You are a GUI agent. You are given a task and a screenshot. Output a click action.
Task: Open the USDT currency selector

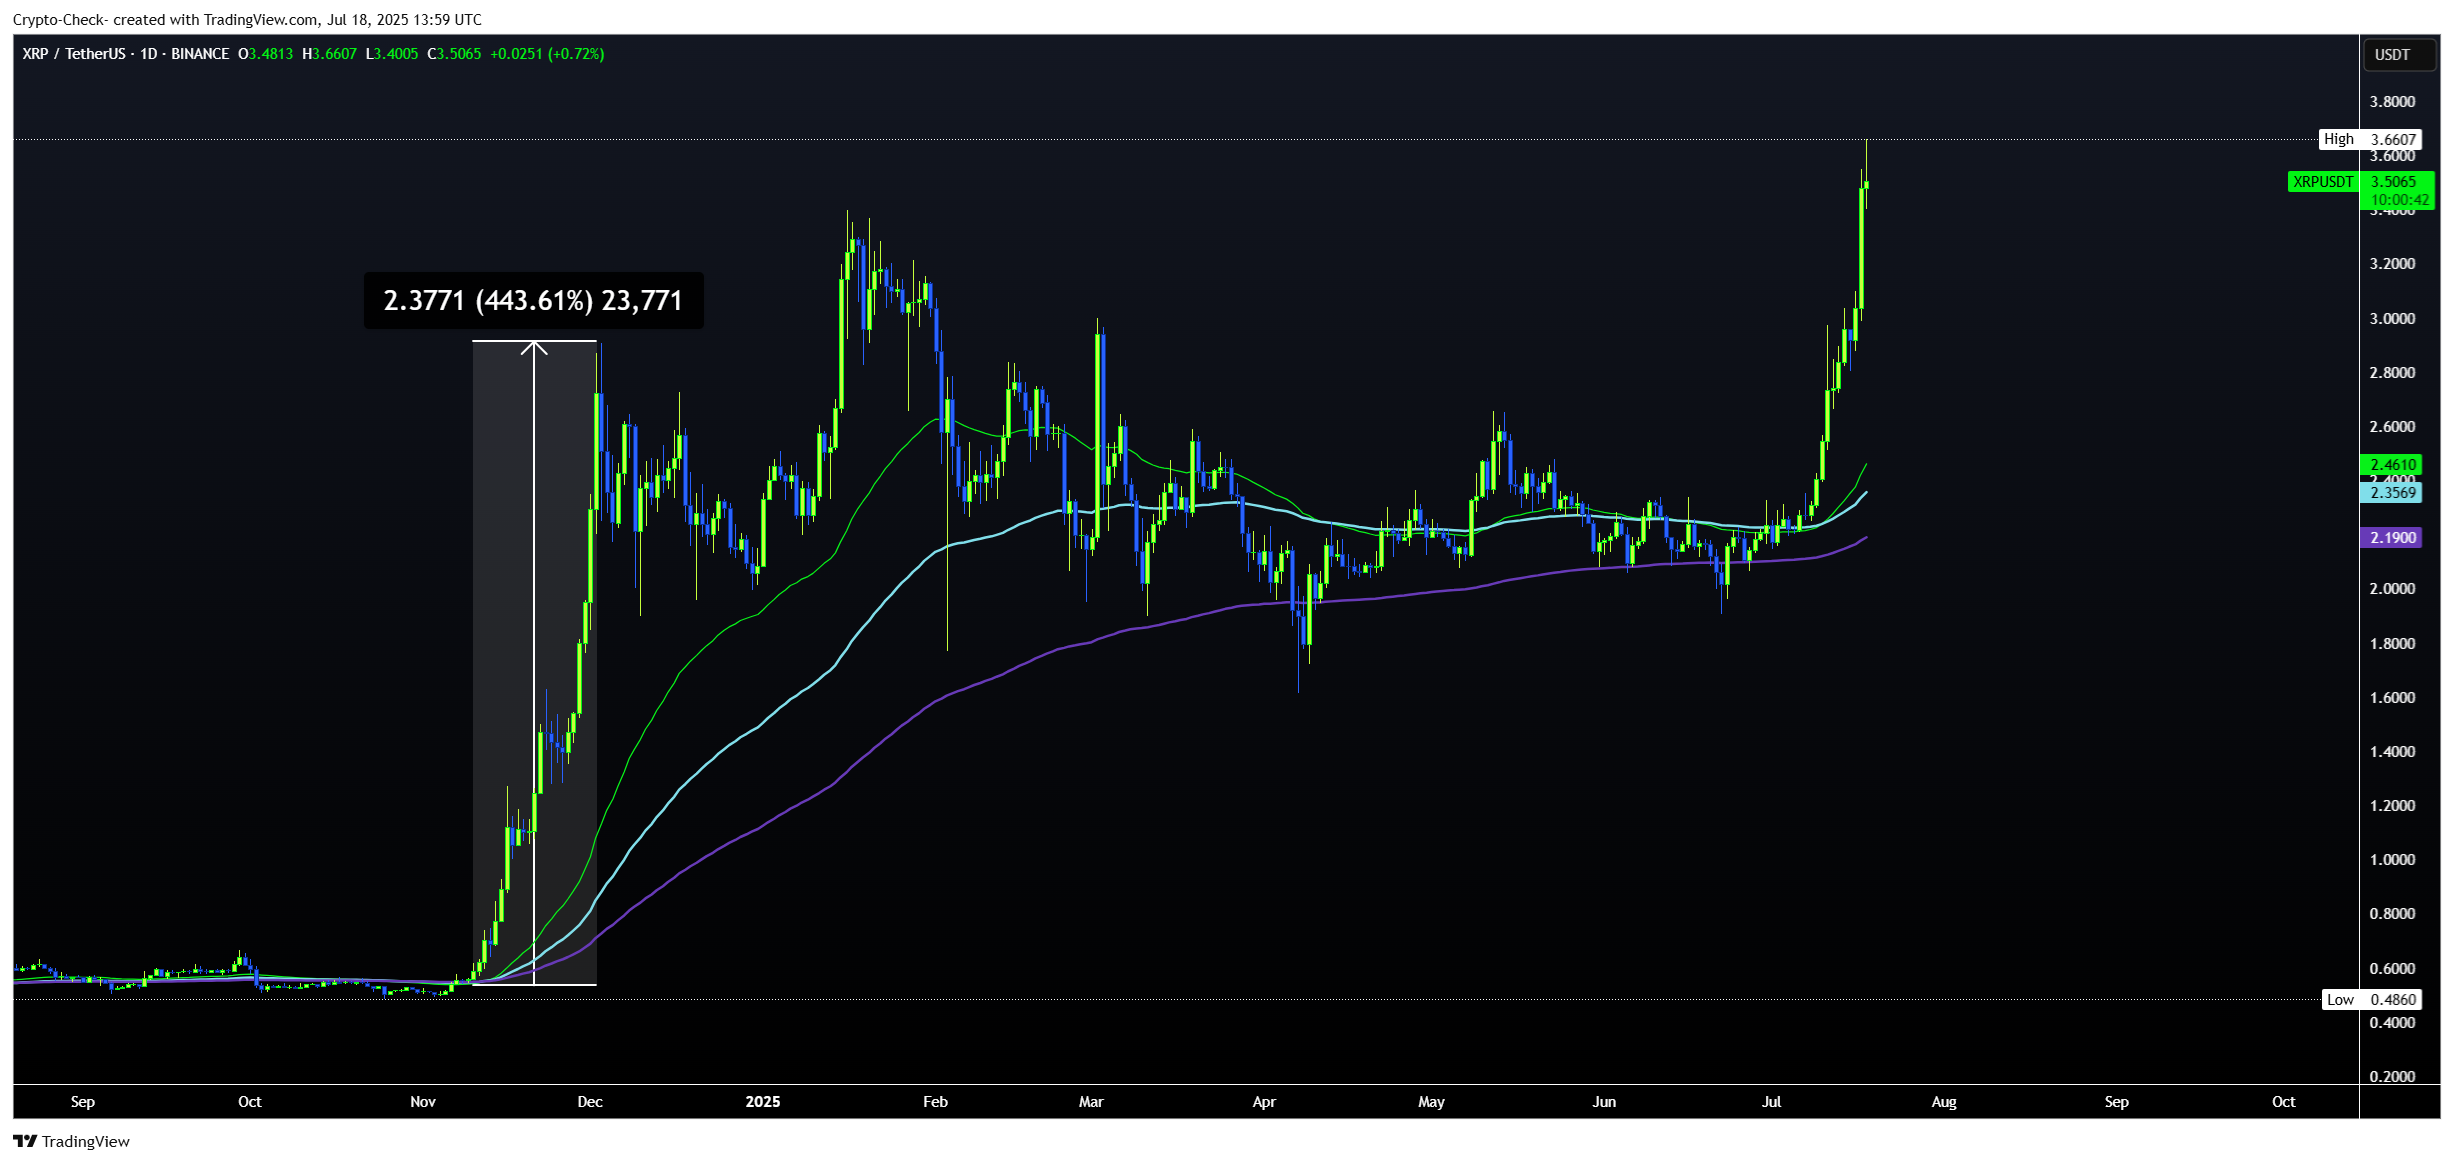coord(2398,55)
